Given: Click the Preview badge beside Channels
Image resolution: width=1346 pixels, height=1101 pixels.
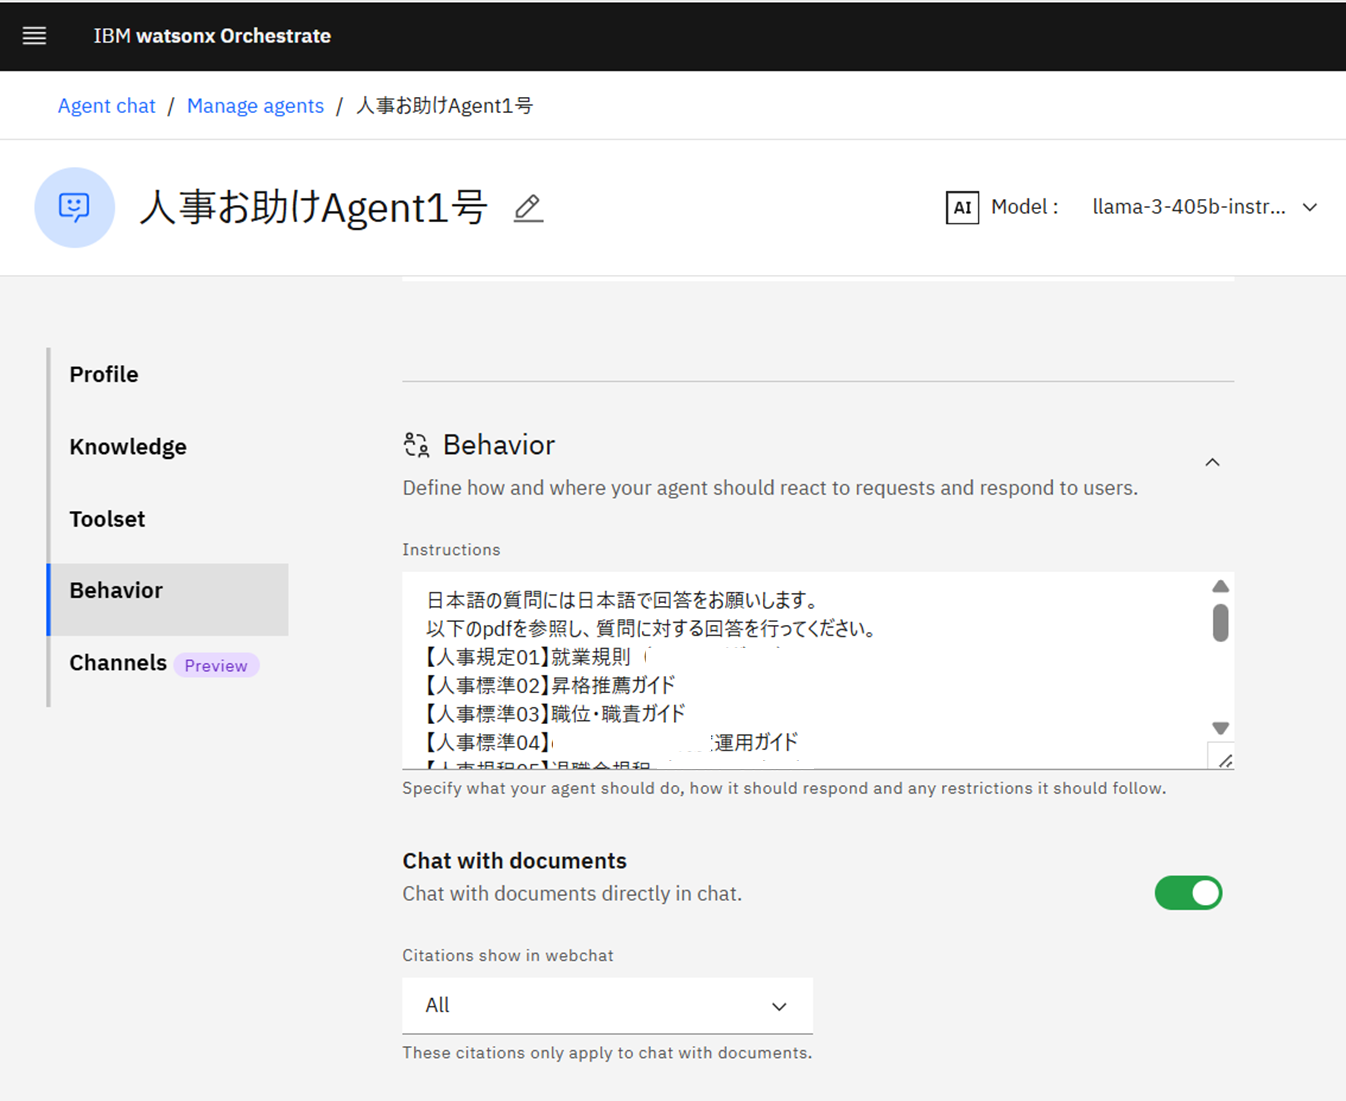Looking at the screenshot, I should coord(216,666).
